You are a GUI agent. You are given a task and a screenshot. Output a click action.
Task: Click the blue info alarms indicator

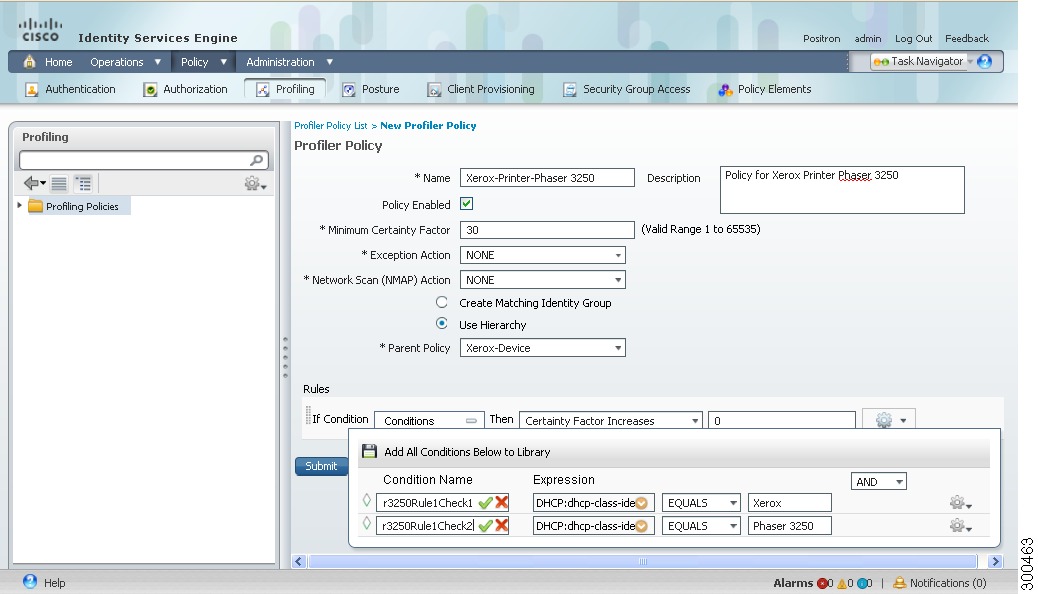click(864, 583)
